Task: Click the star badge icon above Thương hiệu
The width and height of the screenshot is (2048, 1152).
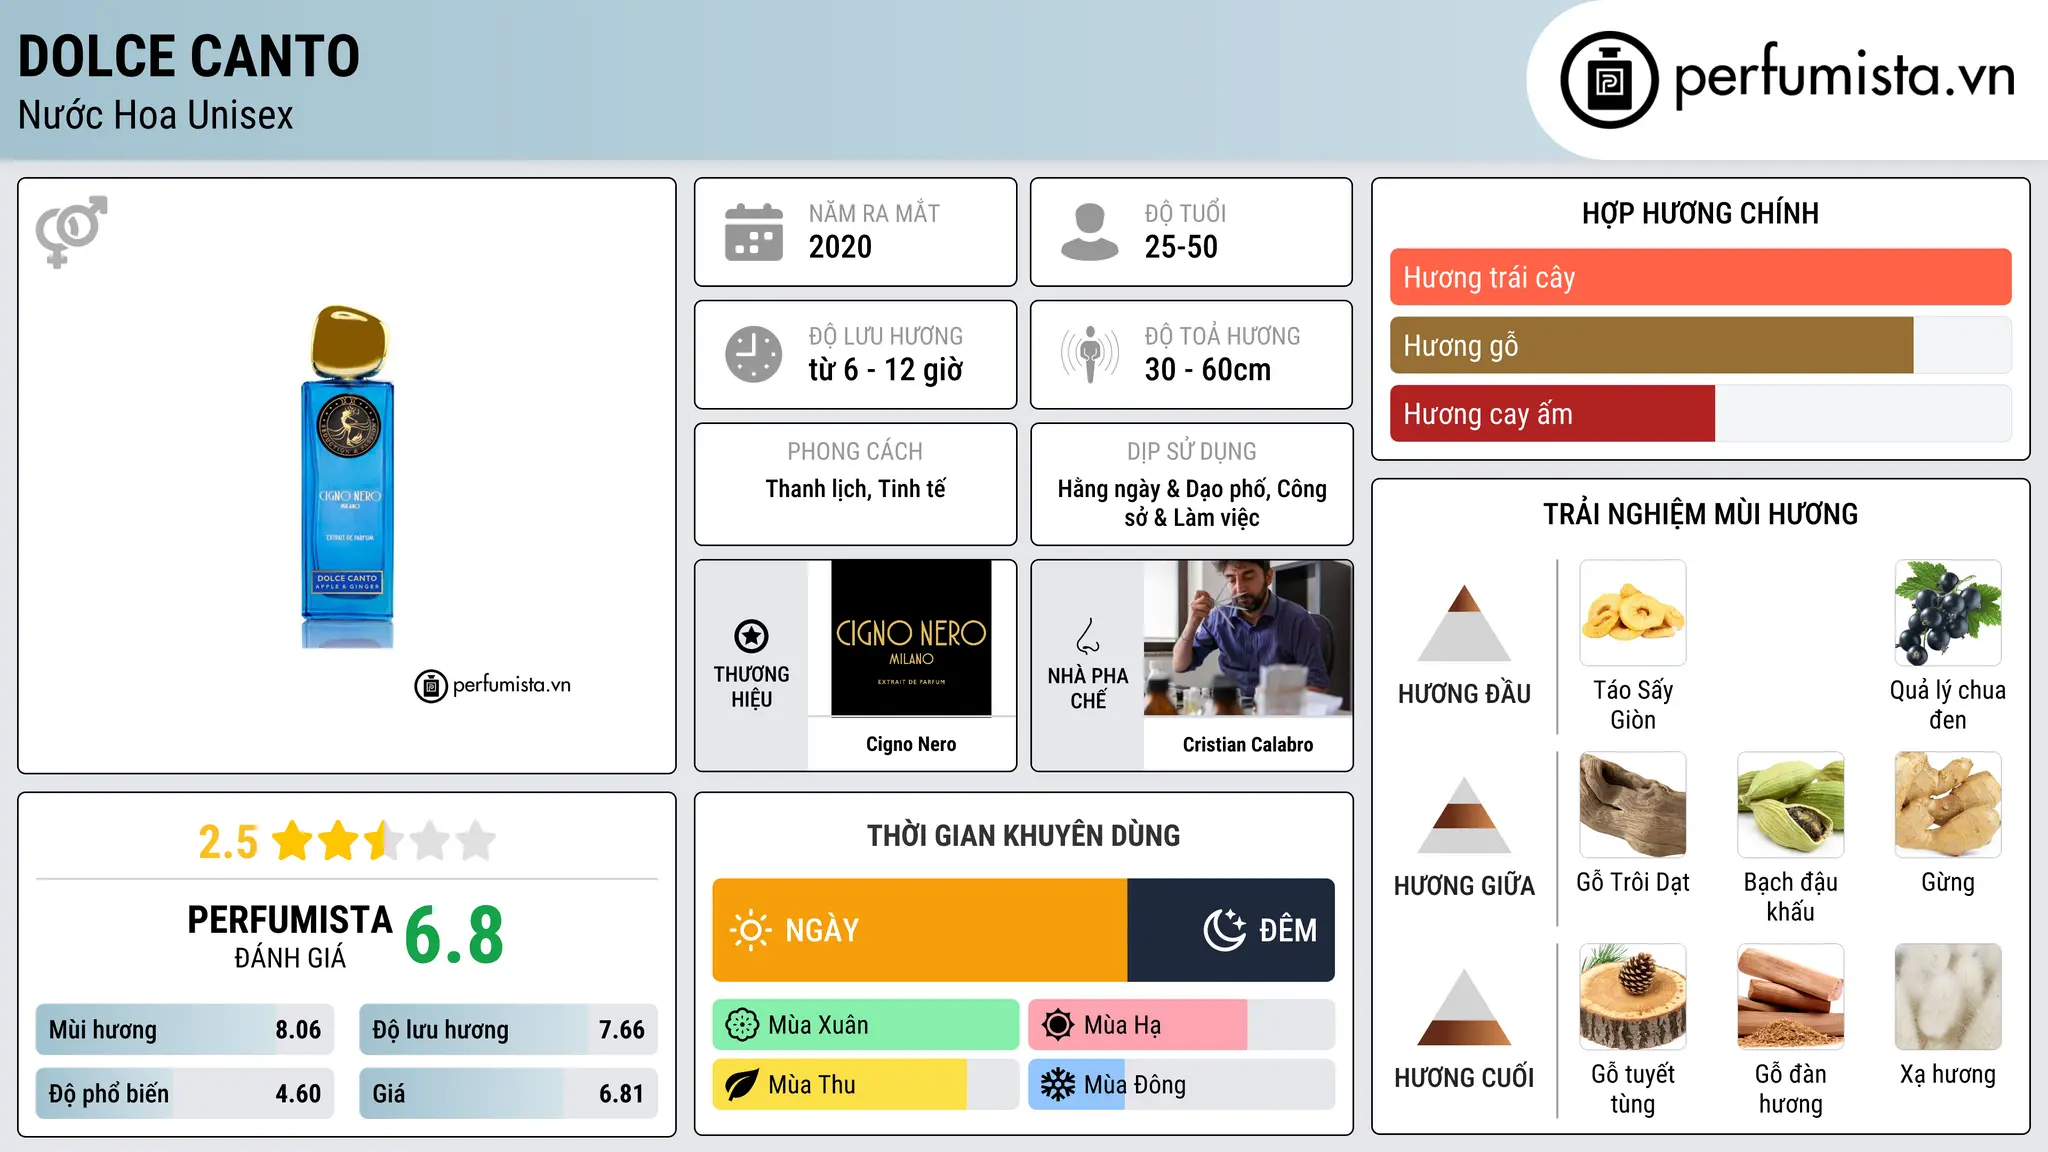Action: [x=752, y=636]
